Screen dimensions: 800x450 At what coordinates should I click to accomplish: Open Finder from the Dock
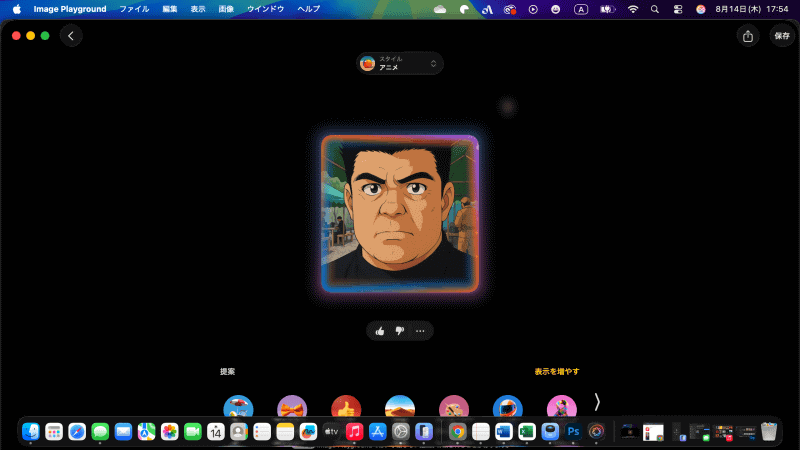(x=31, y=432)
